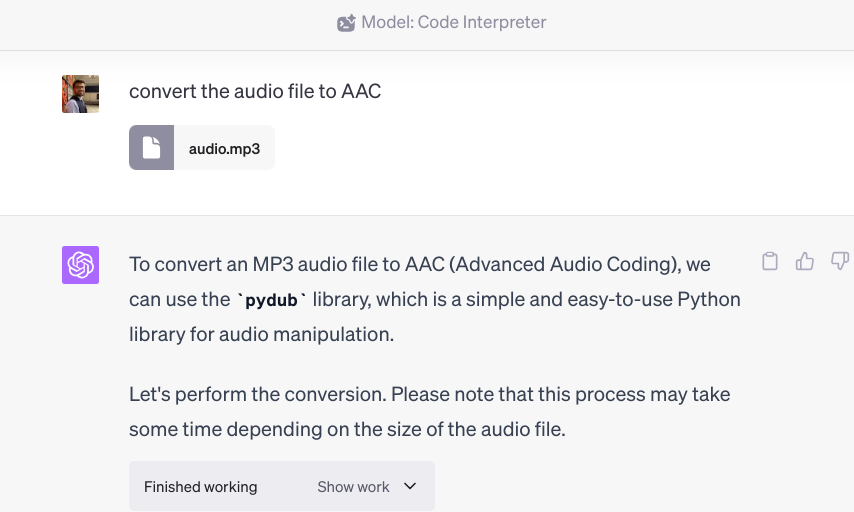Copy the assistant response with clipboard icon
This screenshot has width=854, height=512.
tap(770, 262)
